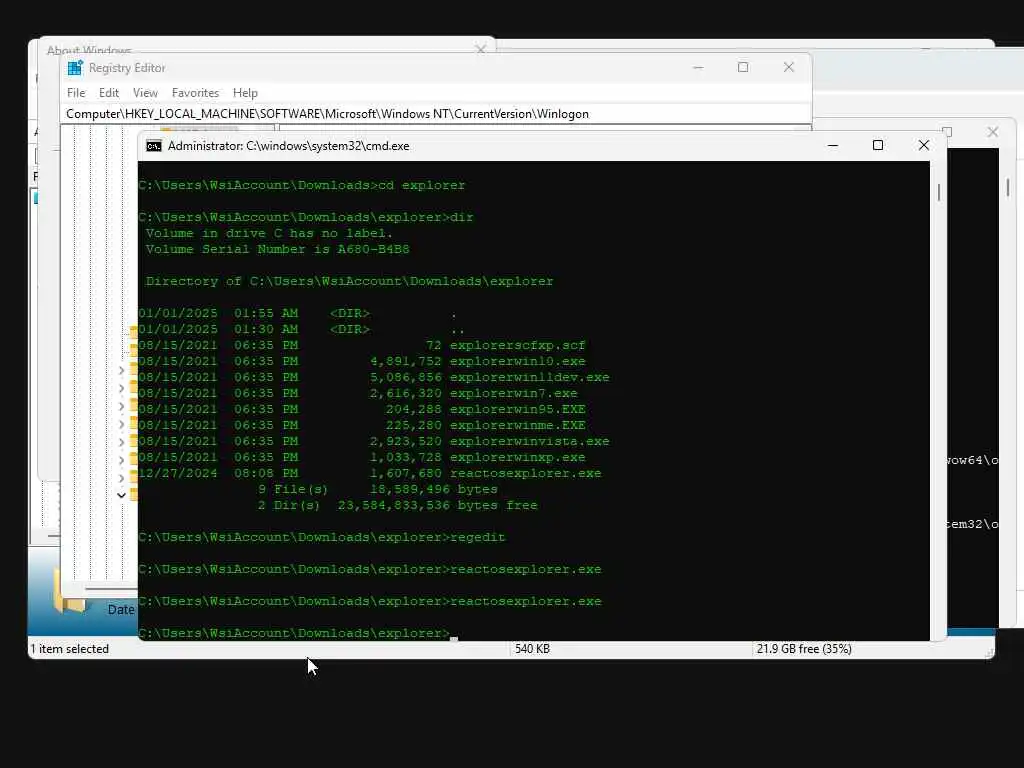Click the cmd window vertical scrollbar thumb
Screen dimensions: 1024x768
click(938, 193)
